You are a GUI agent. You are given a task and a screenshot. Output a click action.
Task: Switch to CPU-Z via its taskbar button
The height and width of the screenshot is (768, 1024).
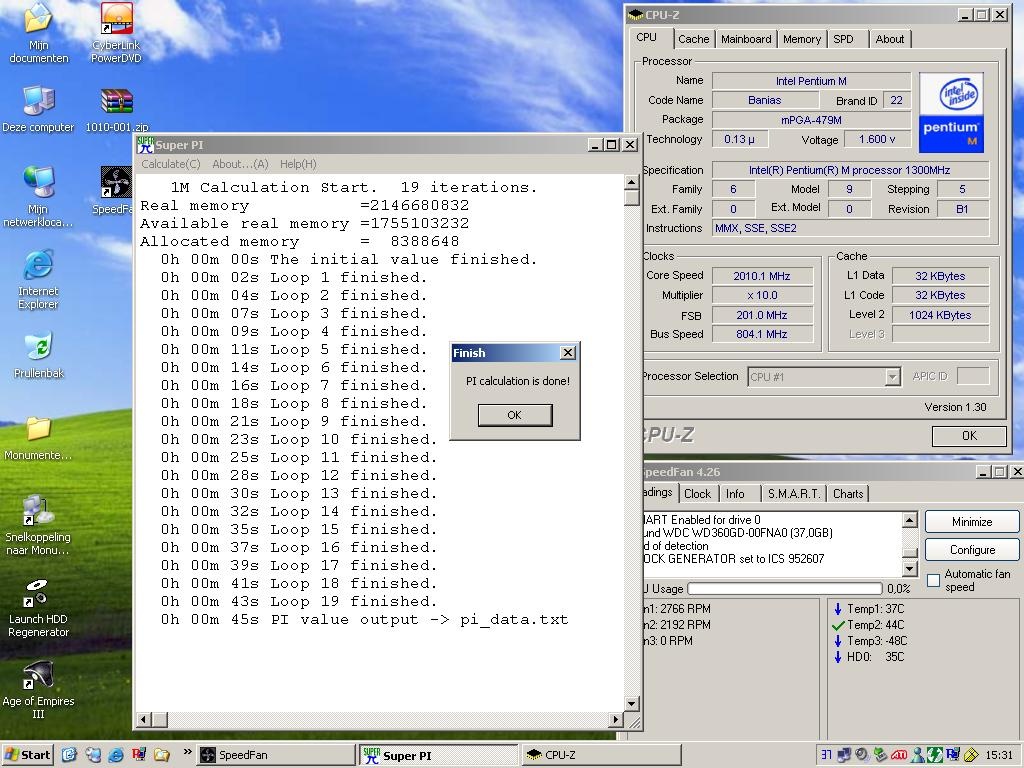601,756
